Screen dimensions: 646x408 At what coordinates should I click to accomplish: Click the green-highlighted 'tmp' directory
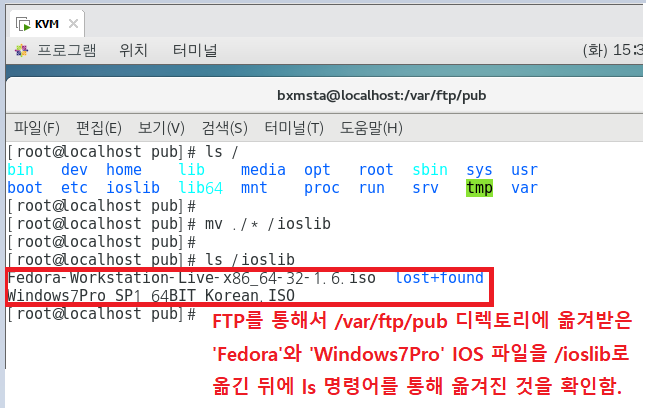pyautogui.click(x=479, y=188)
